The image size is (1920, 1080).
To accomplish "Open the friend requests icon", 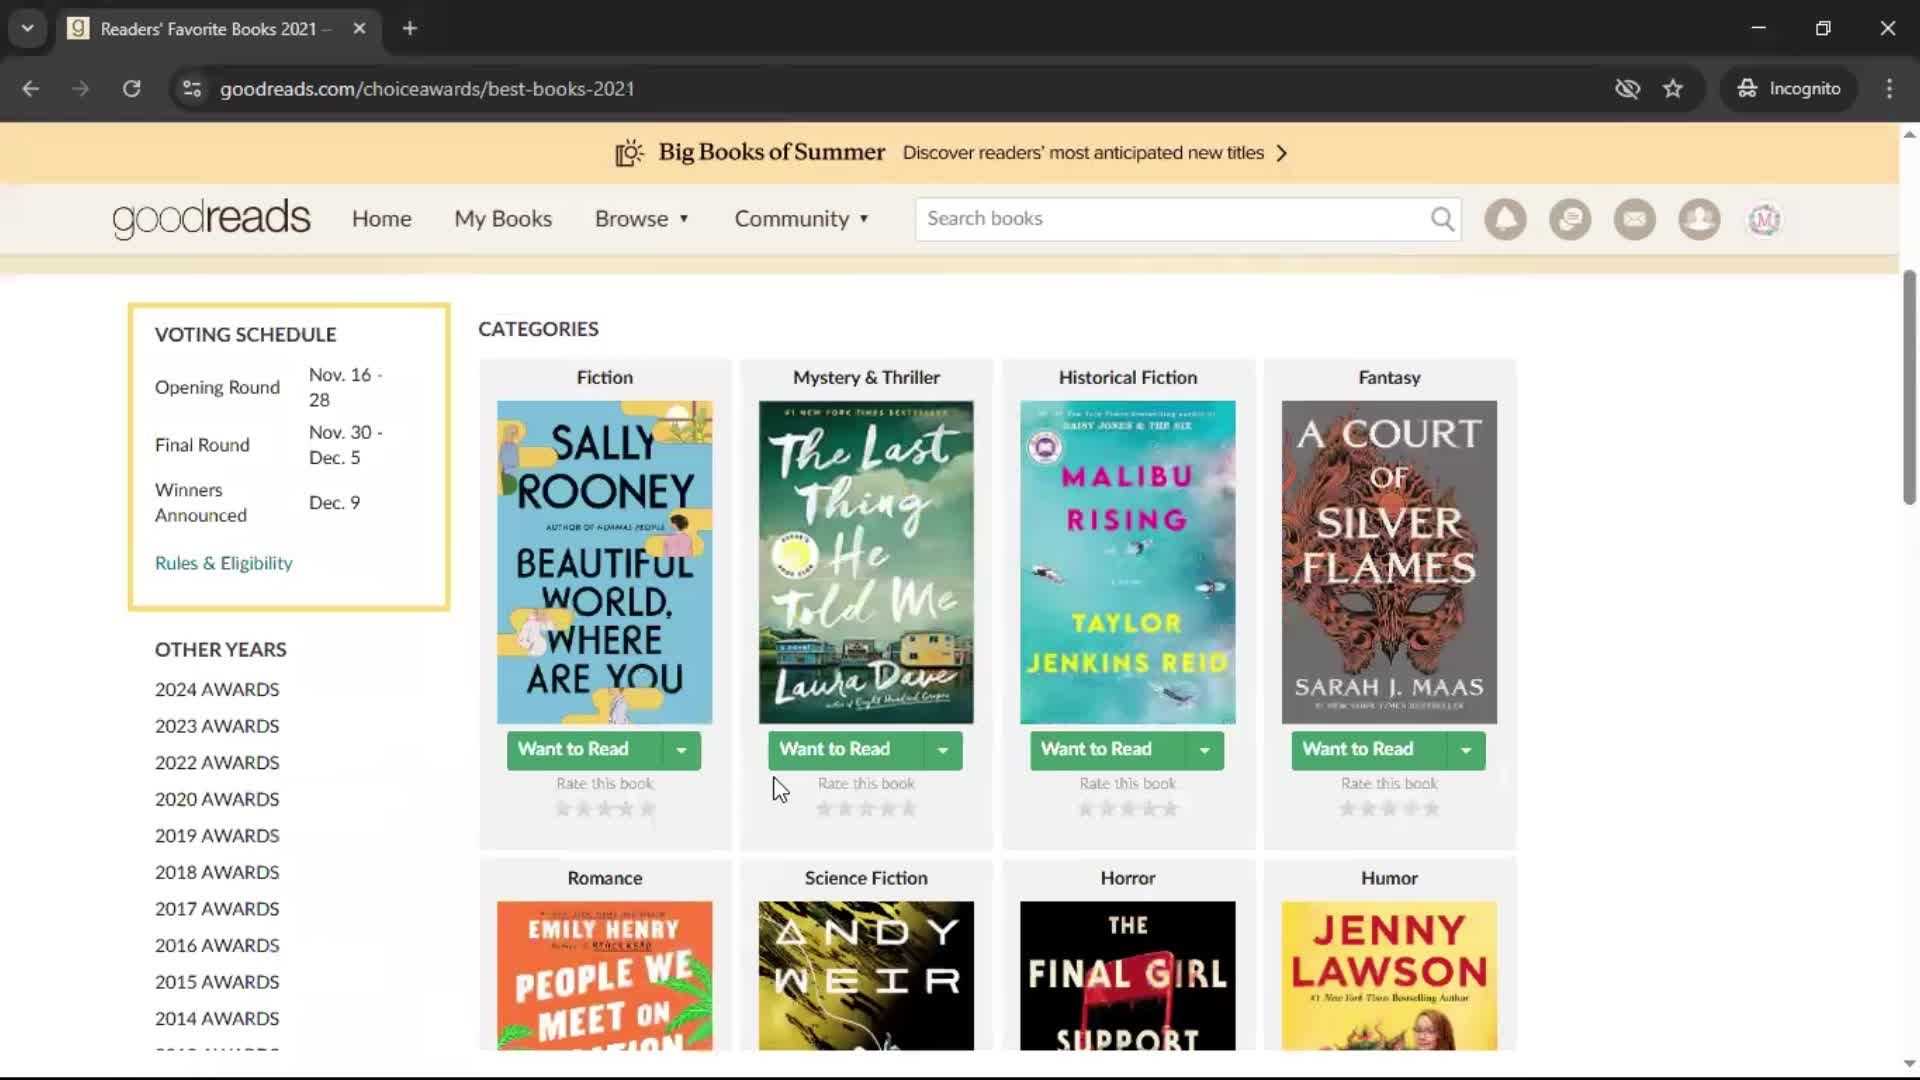I will point(1699,219).
